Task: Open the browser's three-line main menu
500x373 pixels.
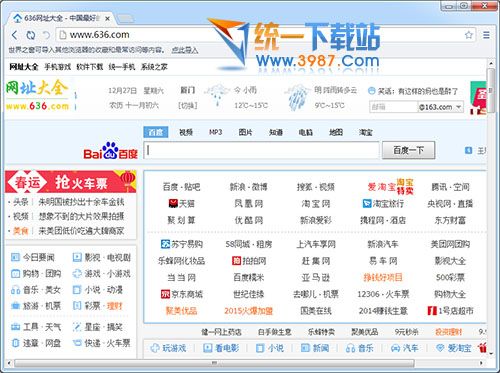Action: click(x=486, y=35)
